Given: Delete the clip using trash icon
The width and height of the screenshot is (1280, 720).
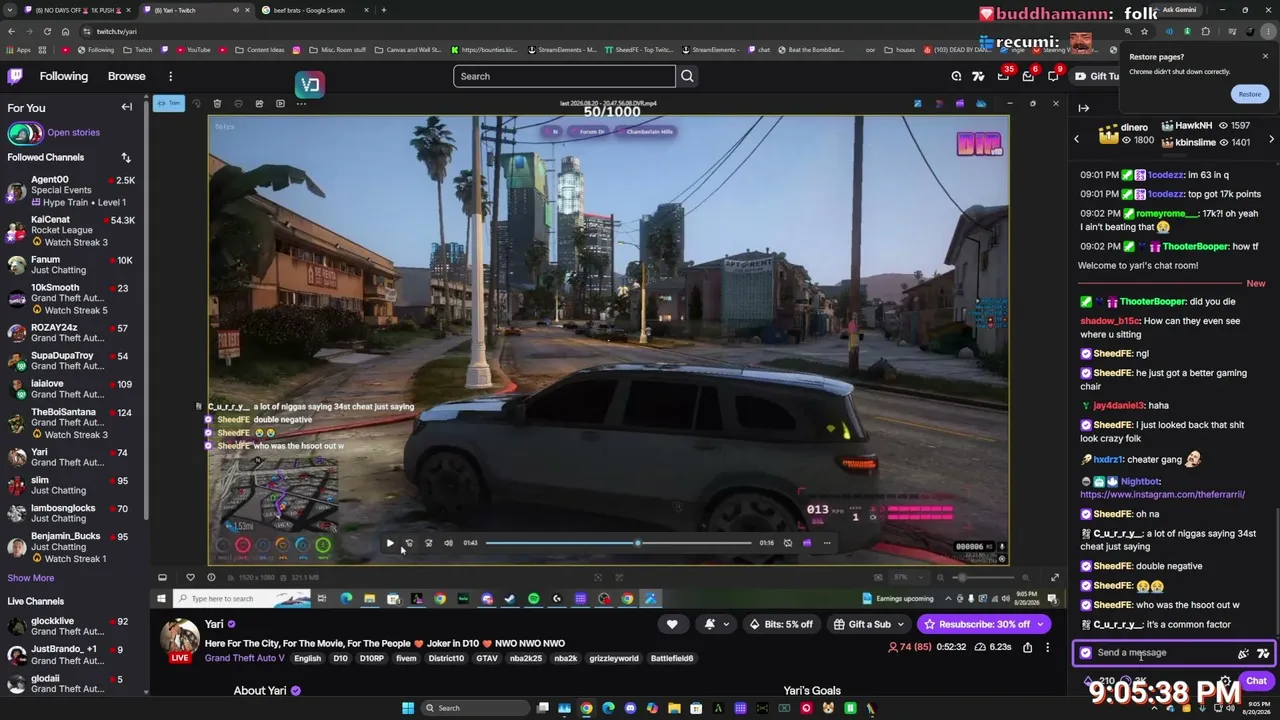Looking at the screenshot, I should pyautogui.click(x=217, y=103).
